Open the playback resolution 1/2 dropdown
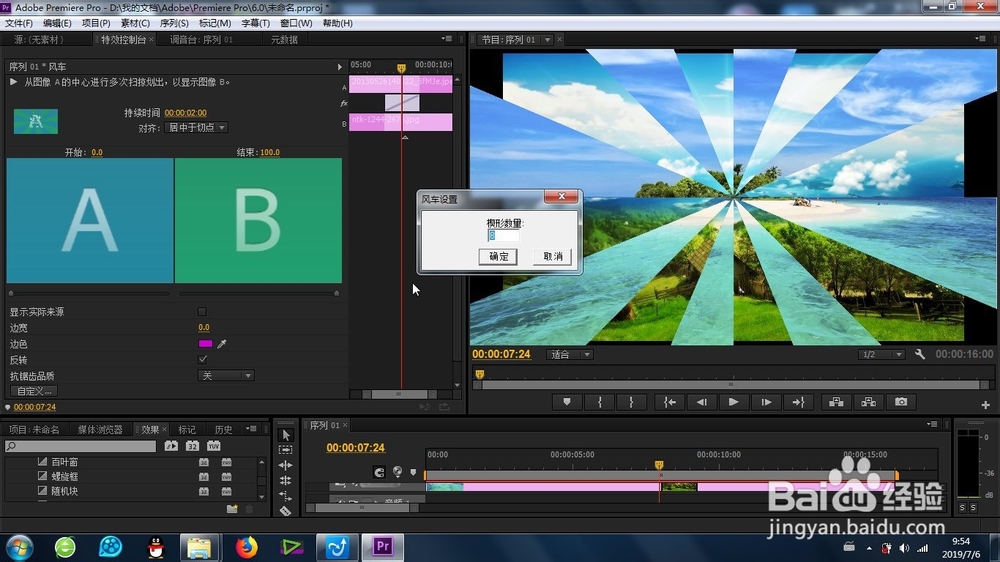 click(881, 355)
